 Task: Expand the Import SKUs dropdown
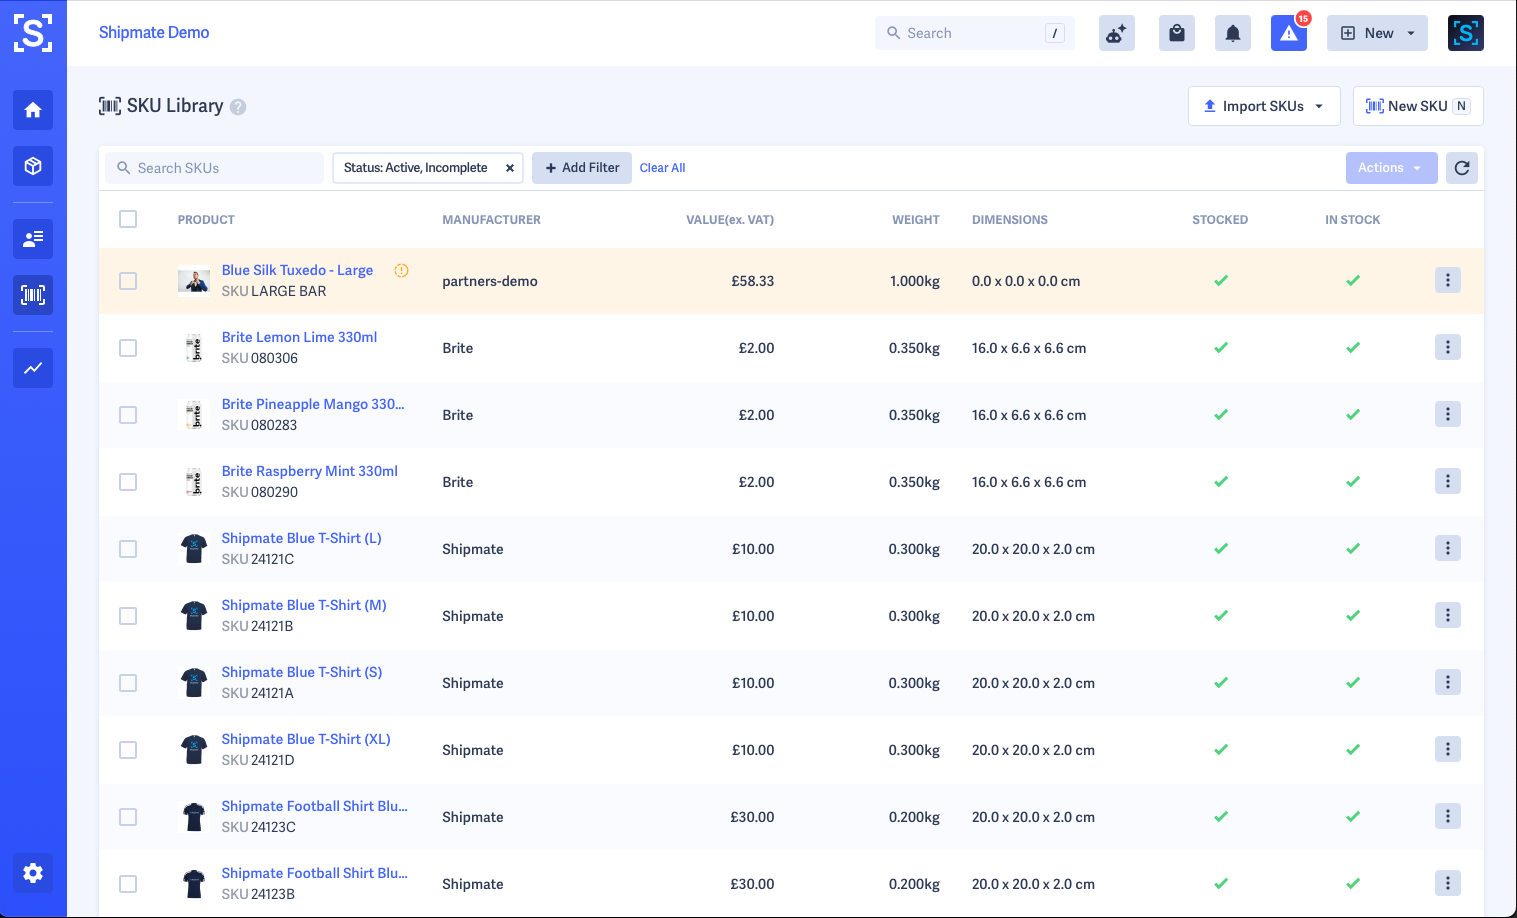coord(1264,106)
